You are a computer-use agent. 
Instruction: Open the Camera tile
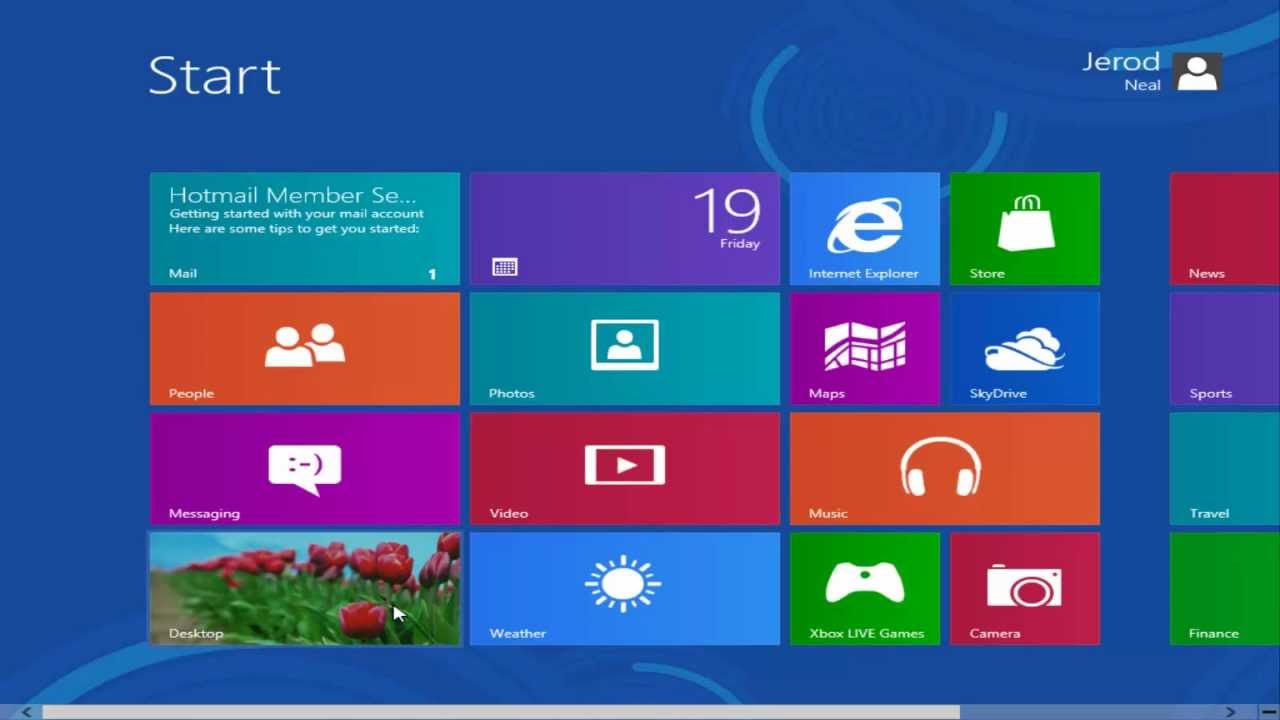tap(1025, 589)
